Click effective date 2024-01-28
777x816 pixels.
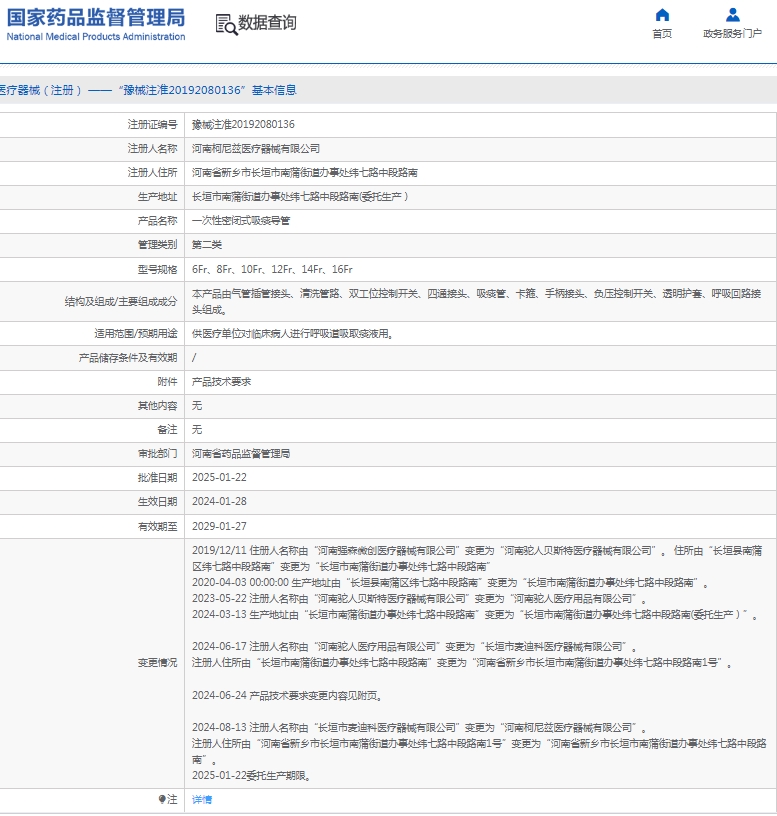(219, 501)
